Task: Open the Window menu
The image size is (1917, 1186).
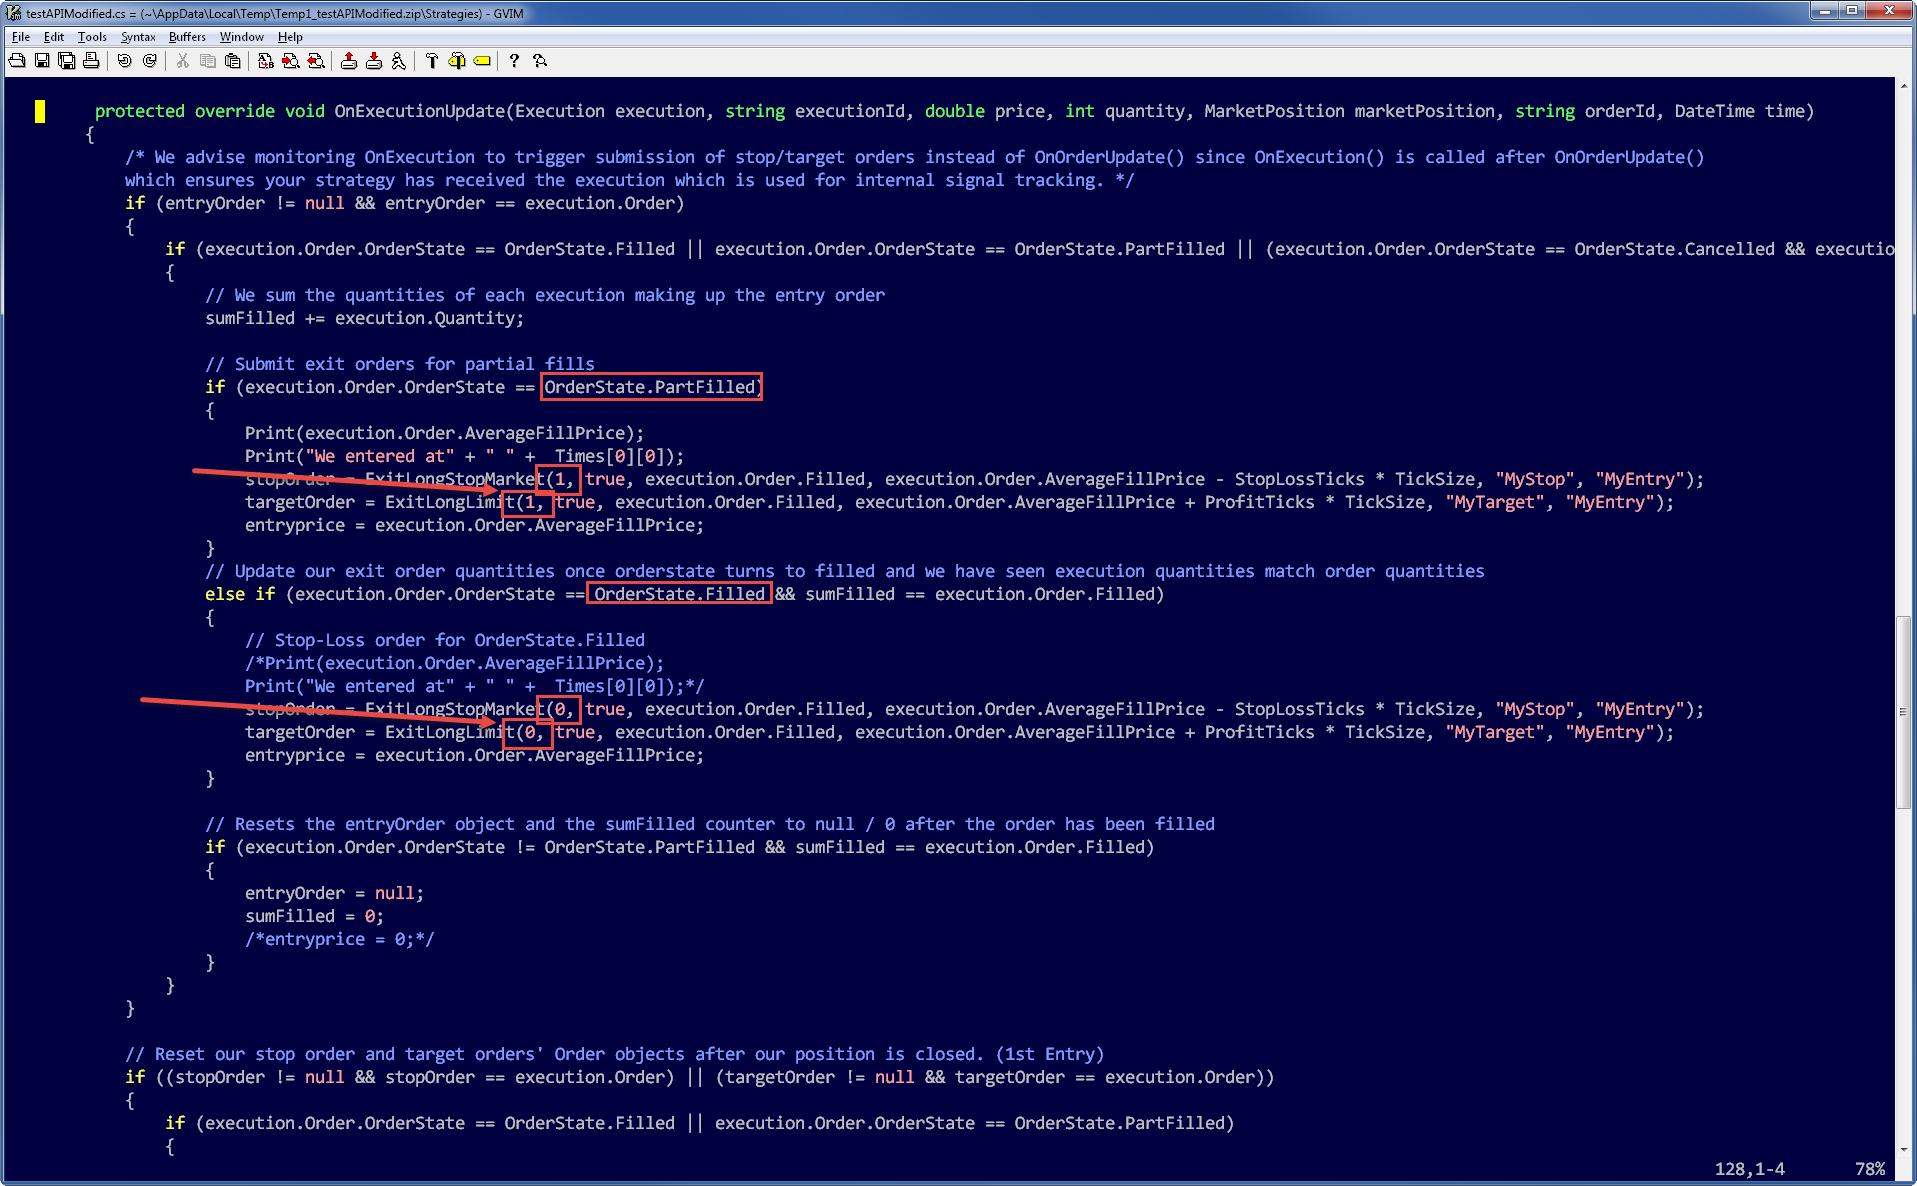Action: click(x=242, y=37)
